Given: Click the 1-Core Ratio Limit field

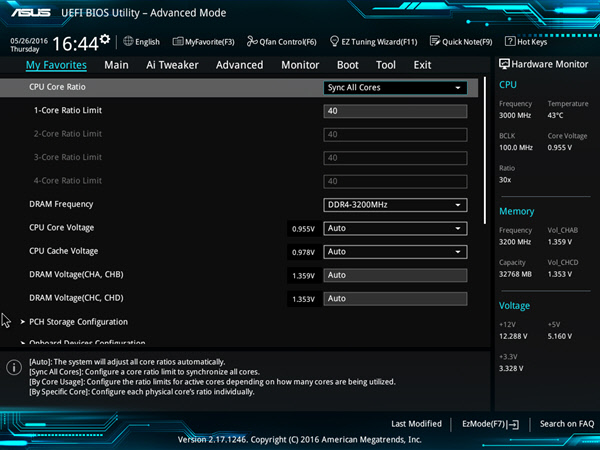Looking at the screenshot, I should (x=395, y=111).
